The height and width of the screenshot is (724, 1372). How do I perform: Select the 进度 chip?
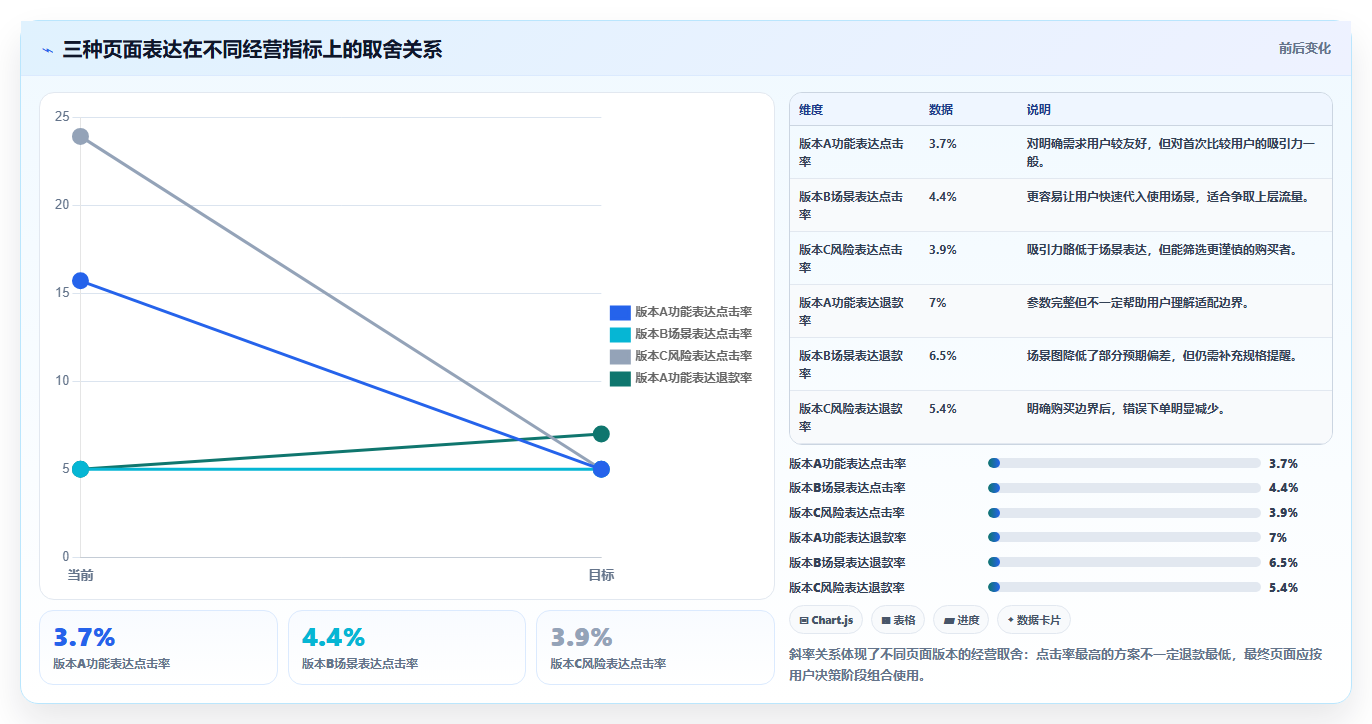[x=961, y=620]
